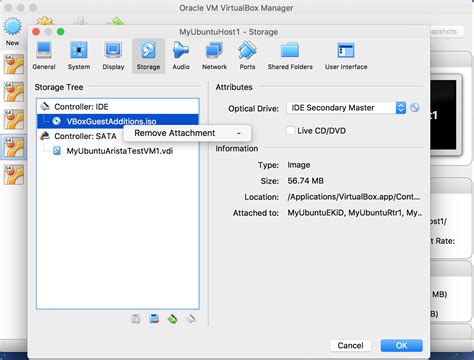Click the optical disk chooser icon
This screenshot has width=474, height=360.
coord(415,108)
